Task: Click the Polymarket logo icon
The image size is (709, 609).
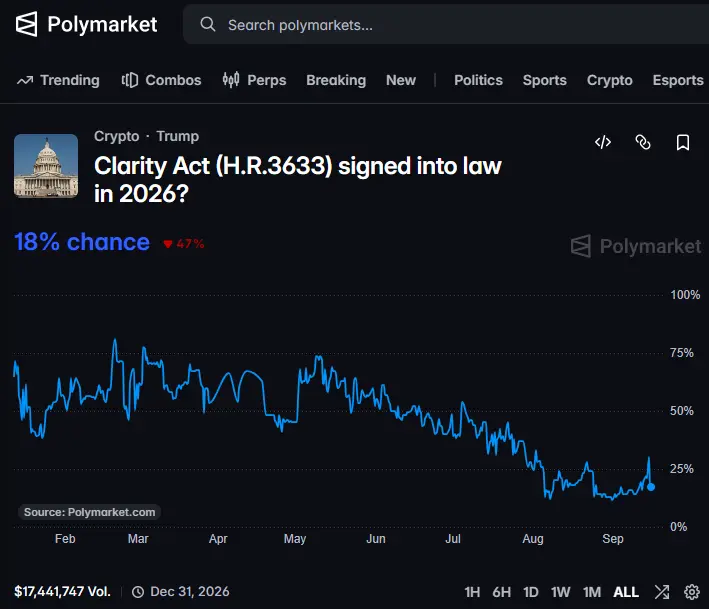Action: coord(26,24)
